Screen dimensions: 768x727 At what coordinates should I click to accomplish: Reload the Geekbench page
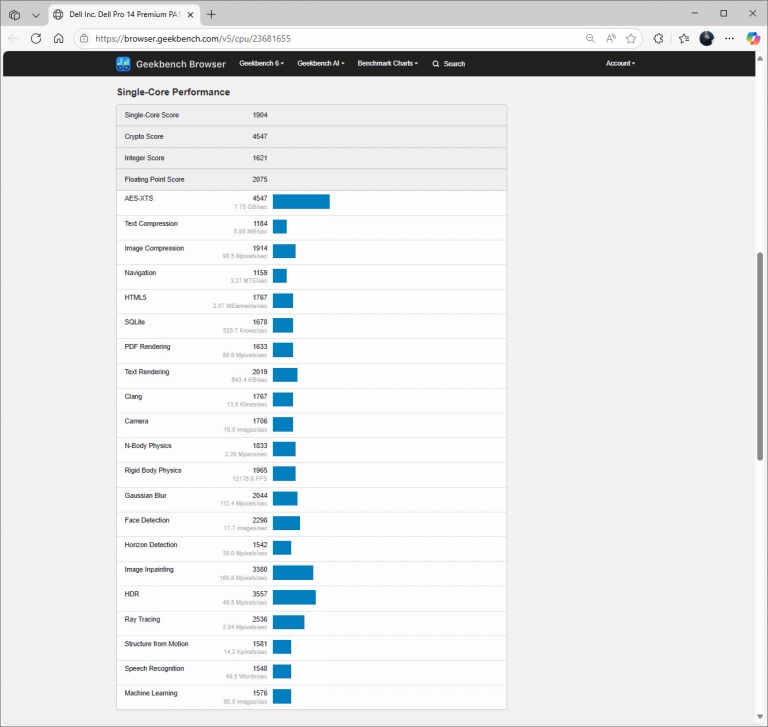pyautogui.click(x=36, y=38)
